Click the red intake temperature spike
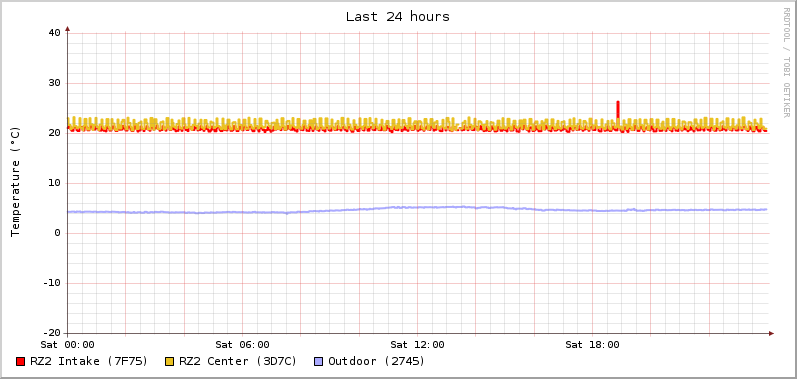Screen dimensions: 797x379 [618, 109]
